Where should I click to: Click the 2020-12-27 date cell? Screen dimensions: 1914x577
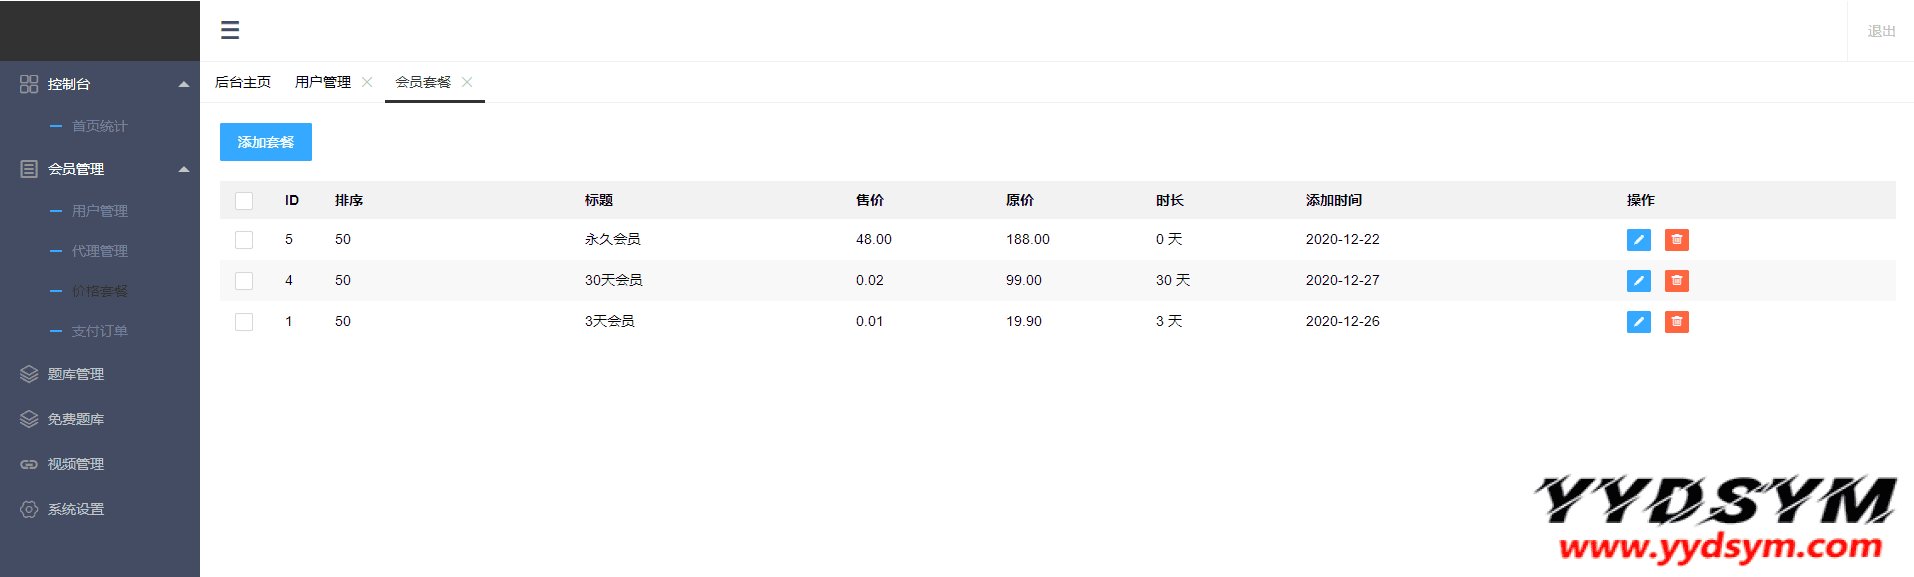1343,280
